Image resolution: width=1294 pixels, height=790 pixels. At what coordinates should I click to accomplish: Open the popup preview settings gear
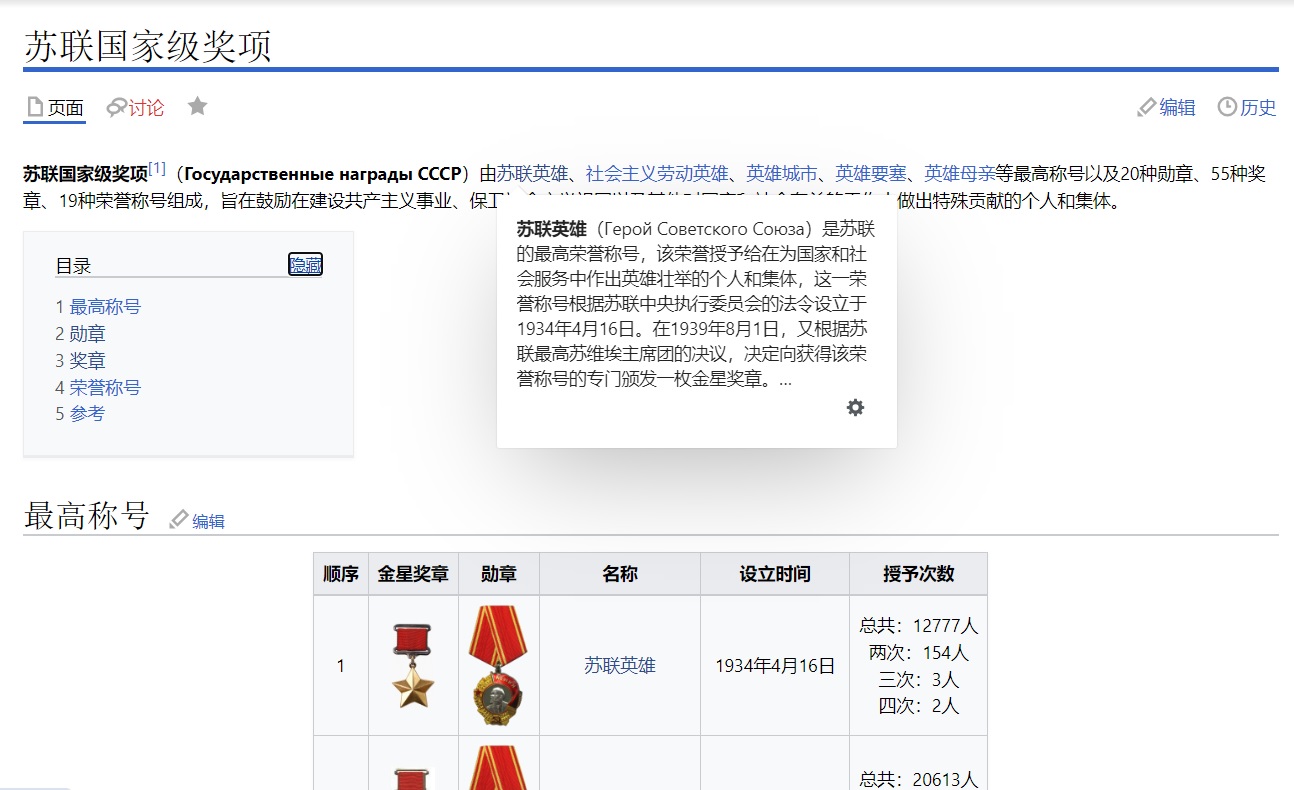[855, 408]
